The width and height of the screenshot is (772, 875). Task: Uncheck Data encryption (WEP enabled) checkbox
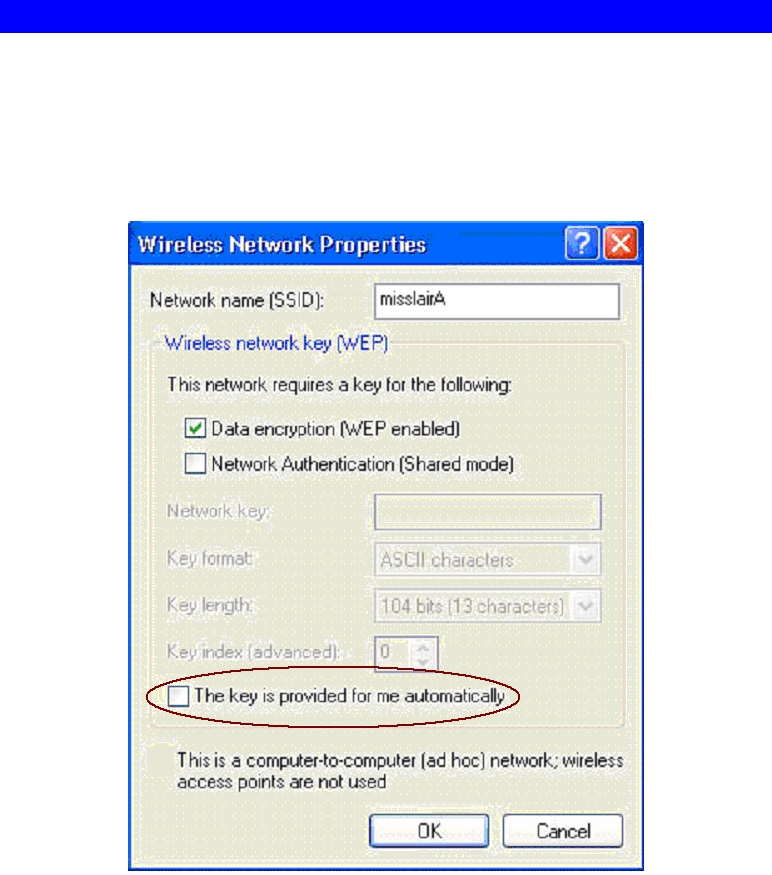point(195,429)
